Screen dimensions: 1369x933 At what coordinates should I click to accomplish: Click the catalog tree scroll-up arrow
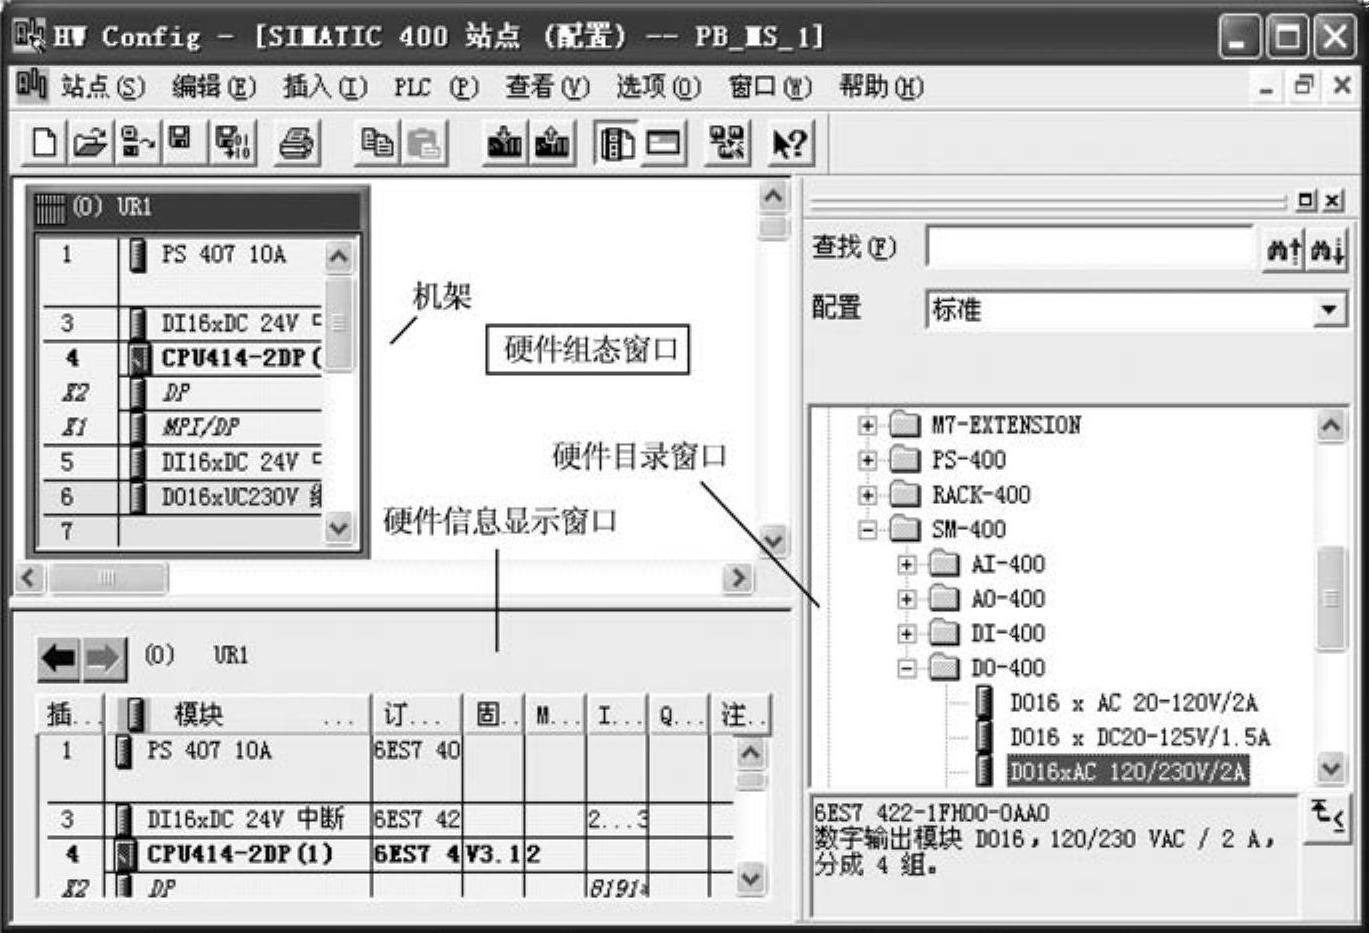click(x=1331, y=427)
